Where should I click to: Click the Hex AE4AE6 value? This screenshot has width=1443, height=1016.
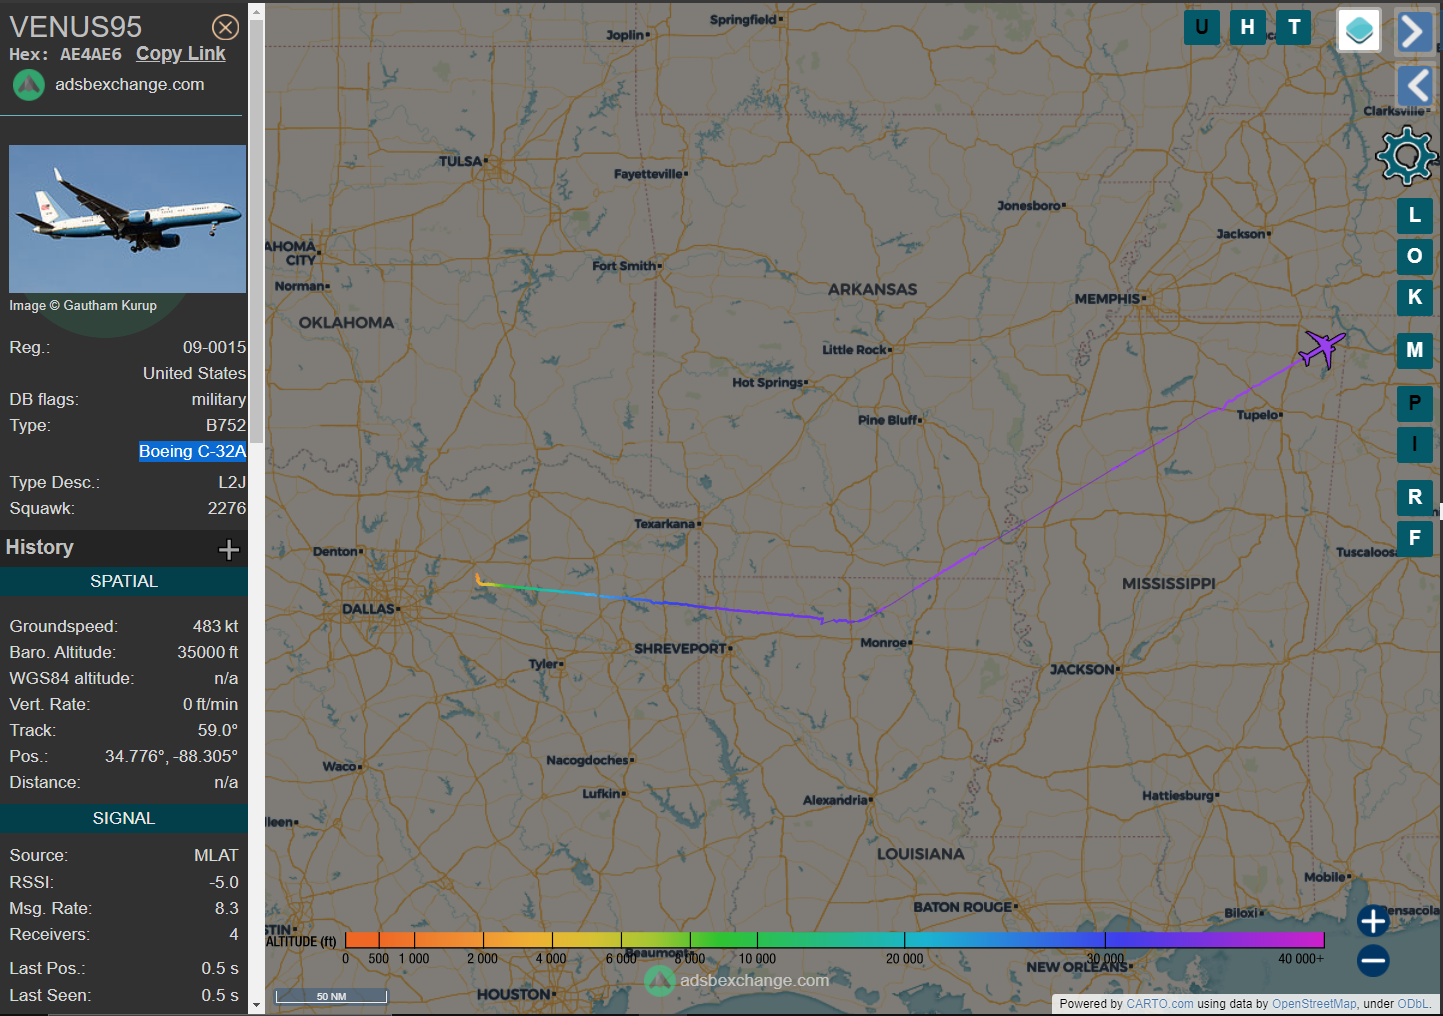[x=91, y=55]
